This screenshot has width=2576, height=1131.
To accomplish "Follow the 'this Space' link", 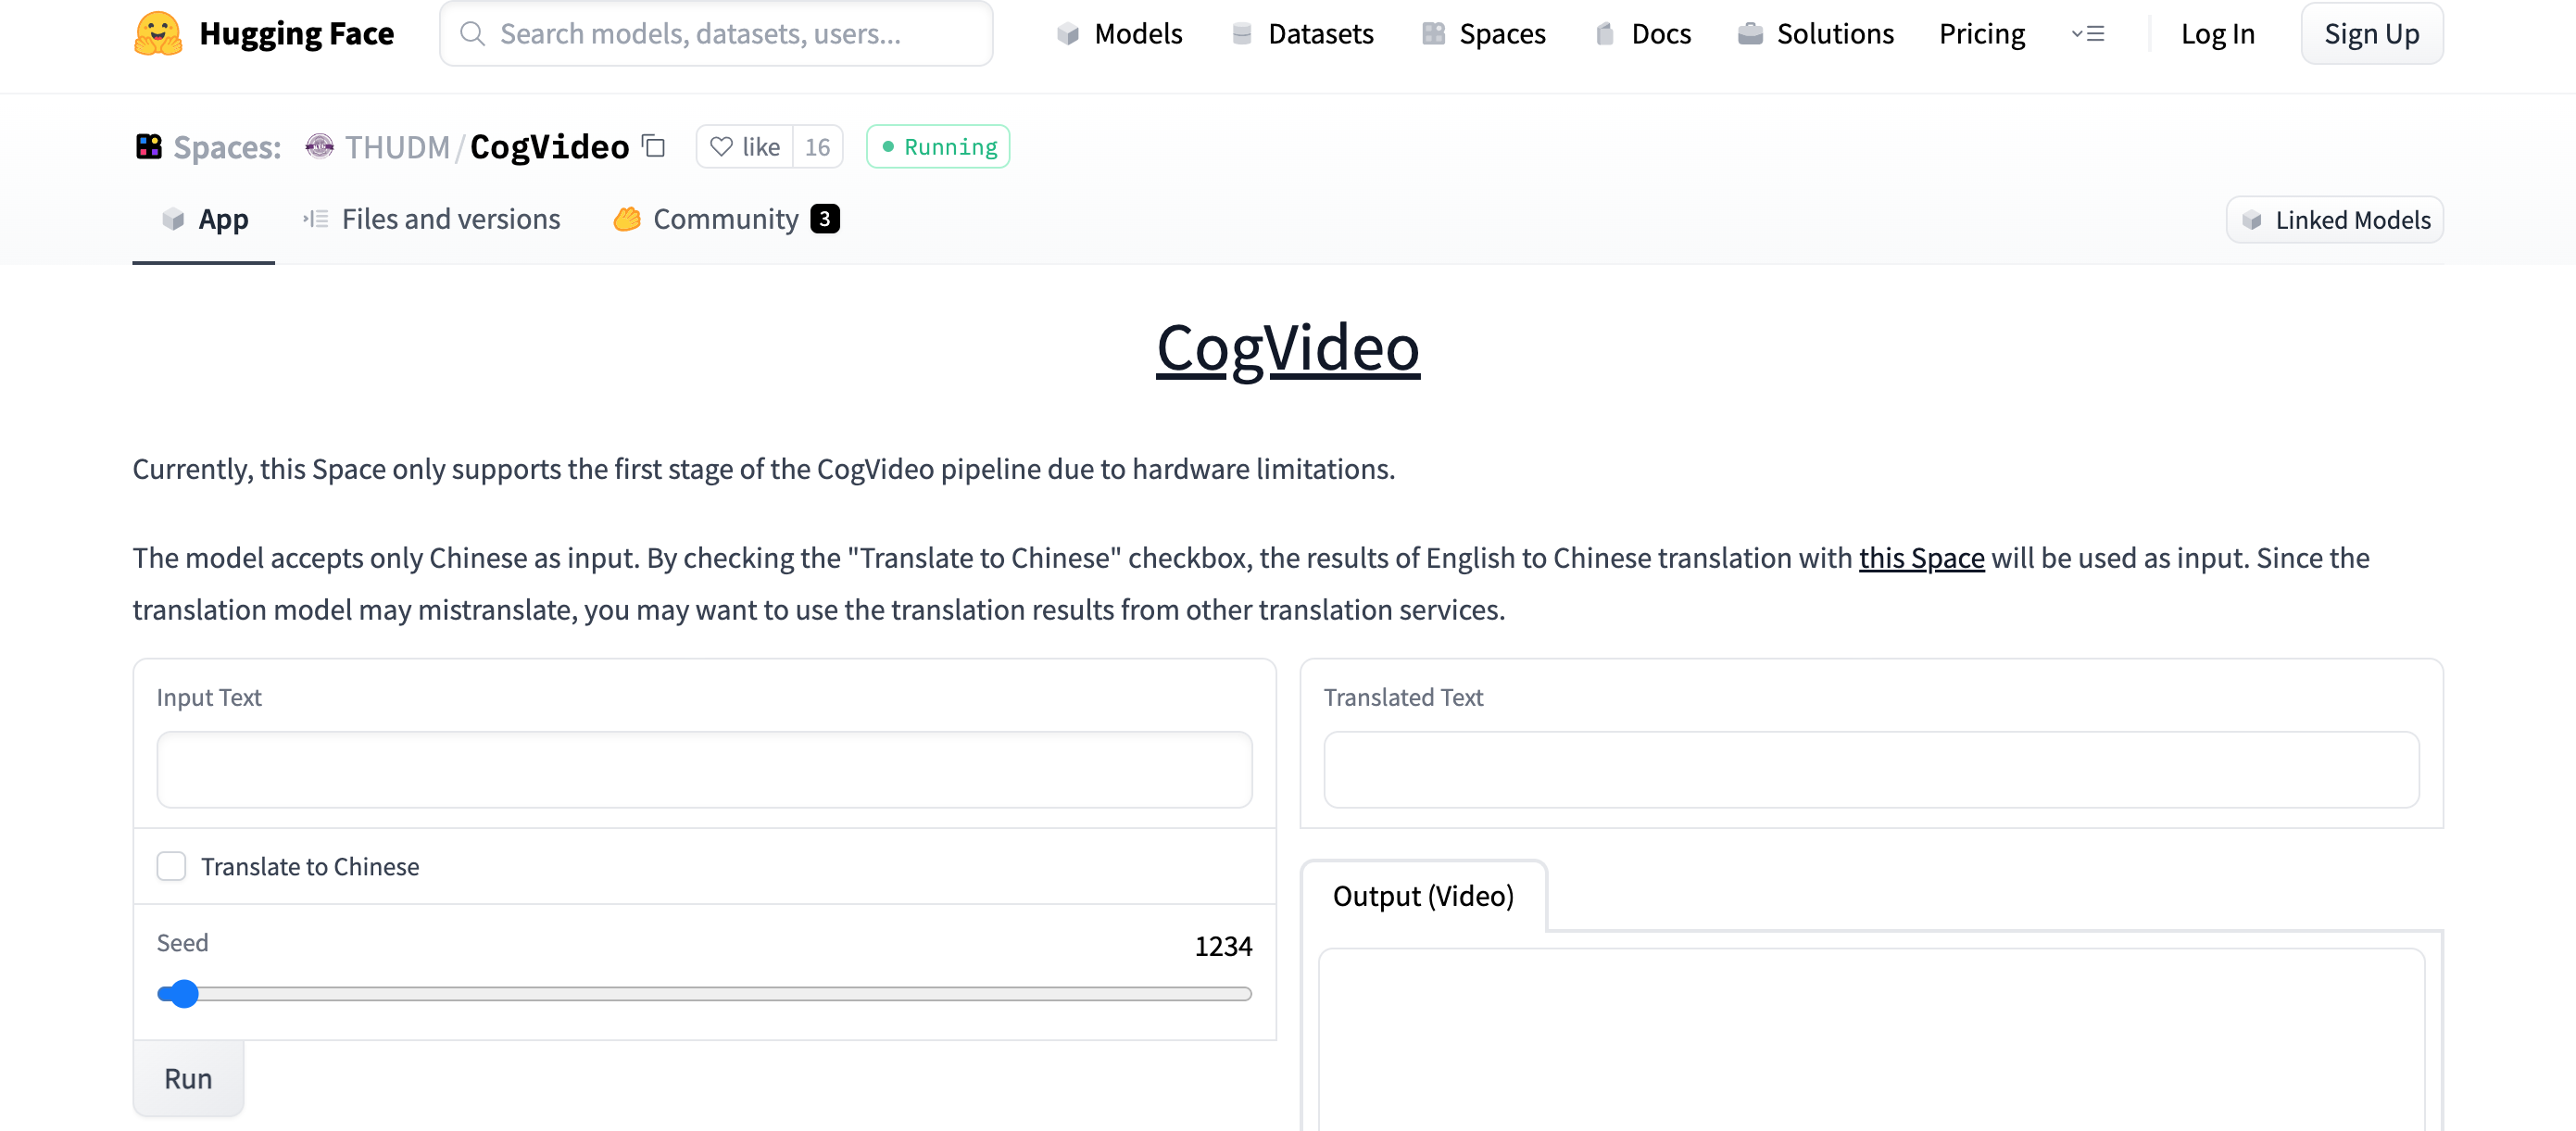I will pyautogui.click(x=1921, y=558).
